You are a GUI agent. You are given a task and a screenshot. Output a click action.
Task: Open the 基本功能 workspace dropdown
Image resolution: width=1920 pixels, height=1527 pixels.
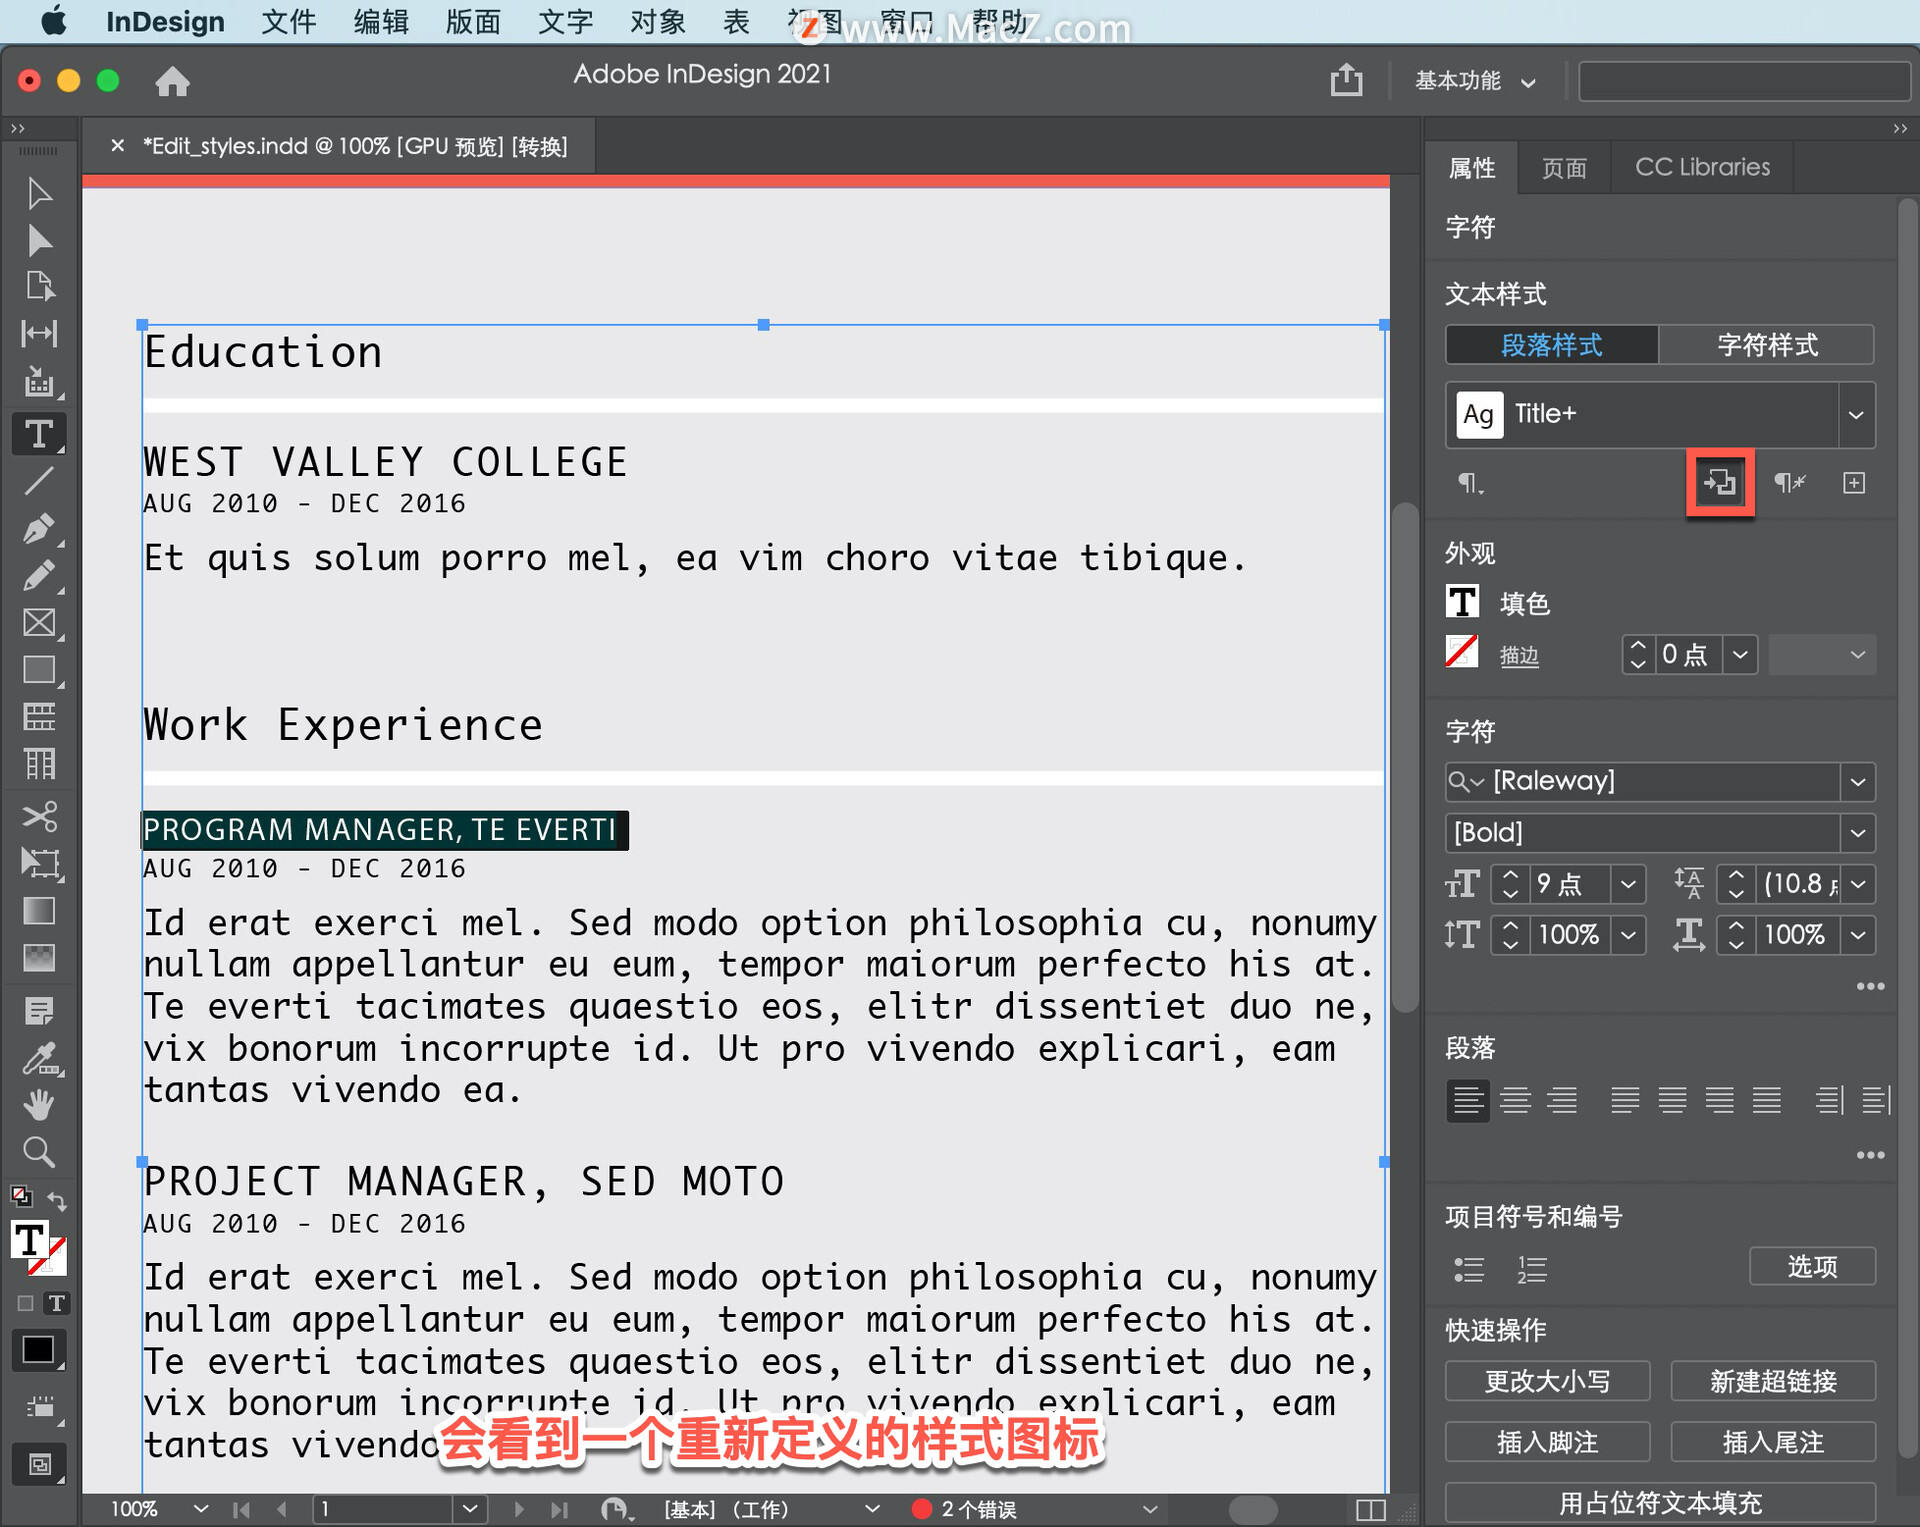[x=1474, y=81]
